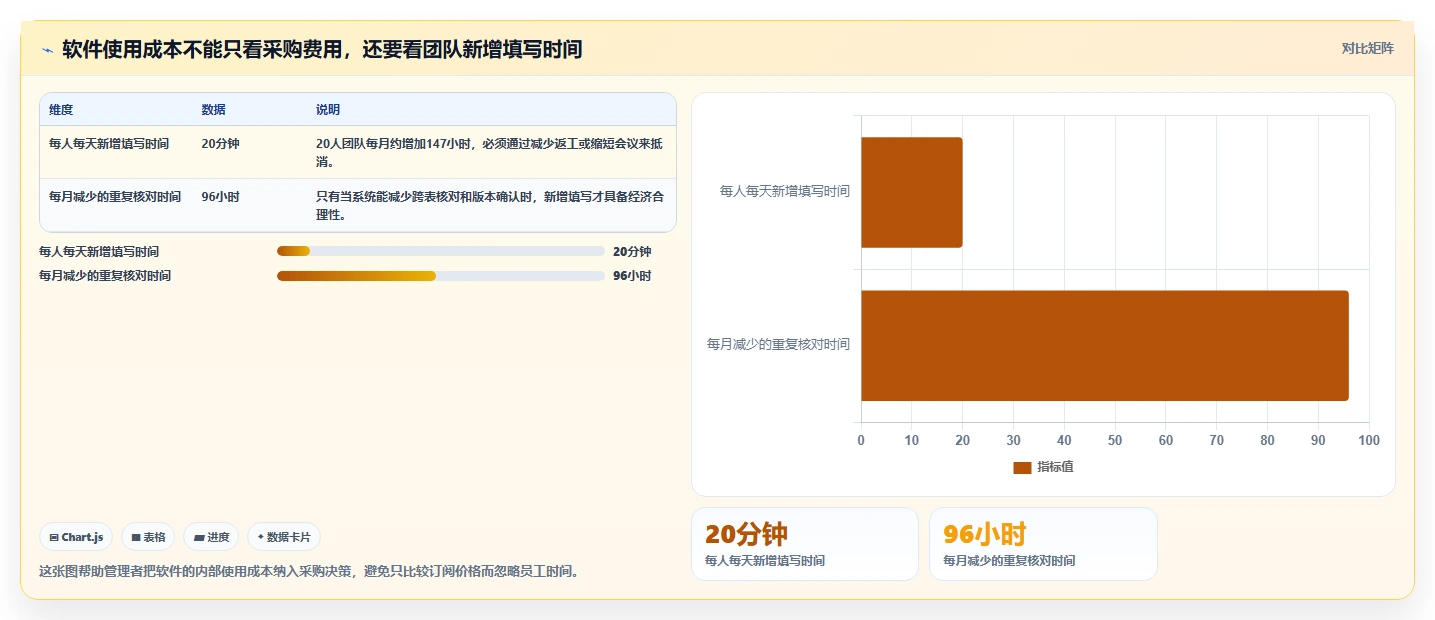Viewport: 1435px width, 620px height.
Task: Click description starting 20人团队每月约增加147小时
Action: [490, 153]
